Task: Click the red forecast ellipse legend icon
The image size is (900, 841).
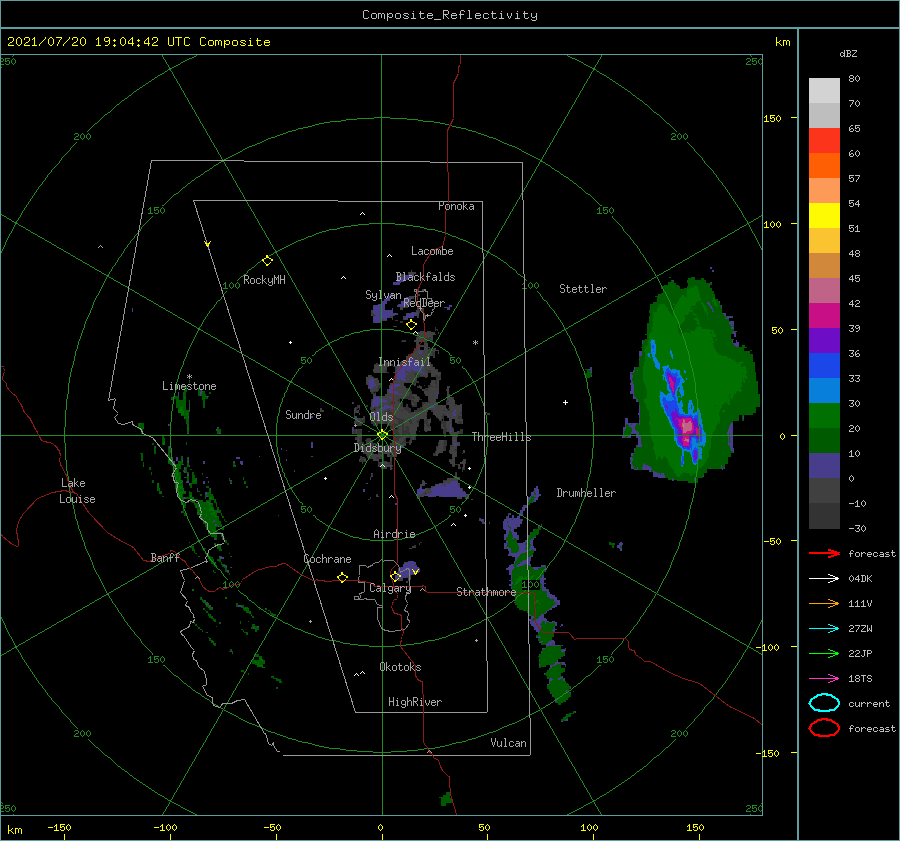Action: pos(824,728)
